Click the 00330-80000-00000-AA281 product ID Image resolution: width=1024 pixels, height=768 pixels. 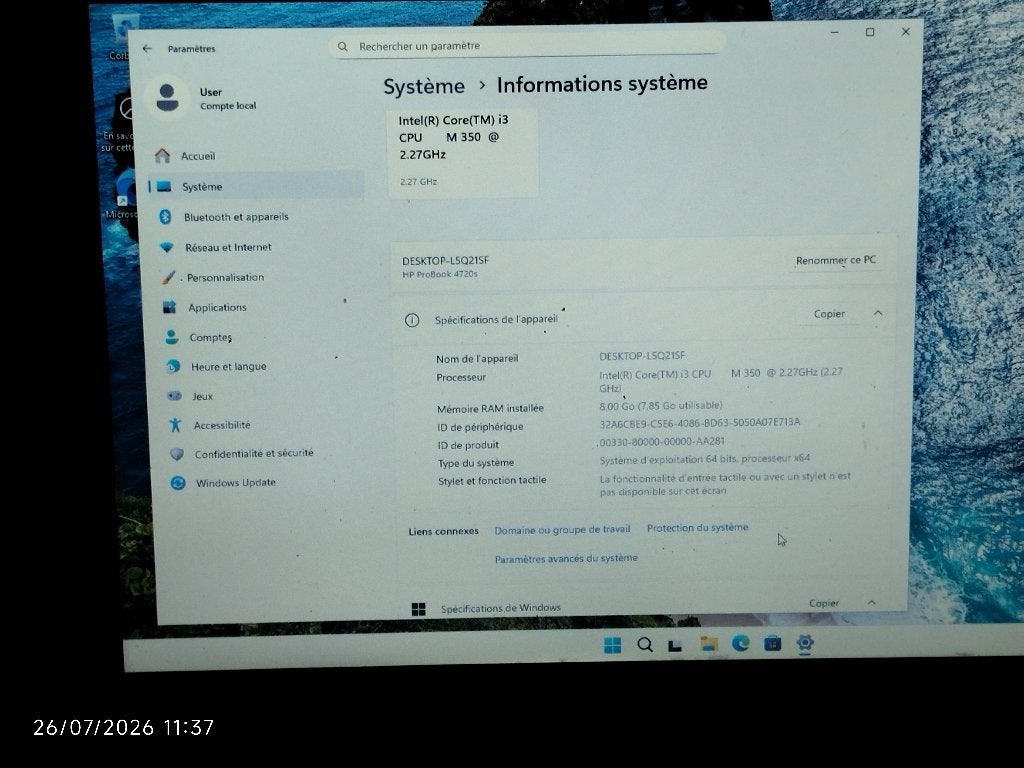coord(662,441)
